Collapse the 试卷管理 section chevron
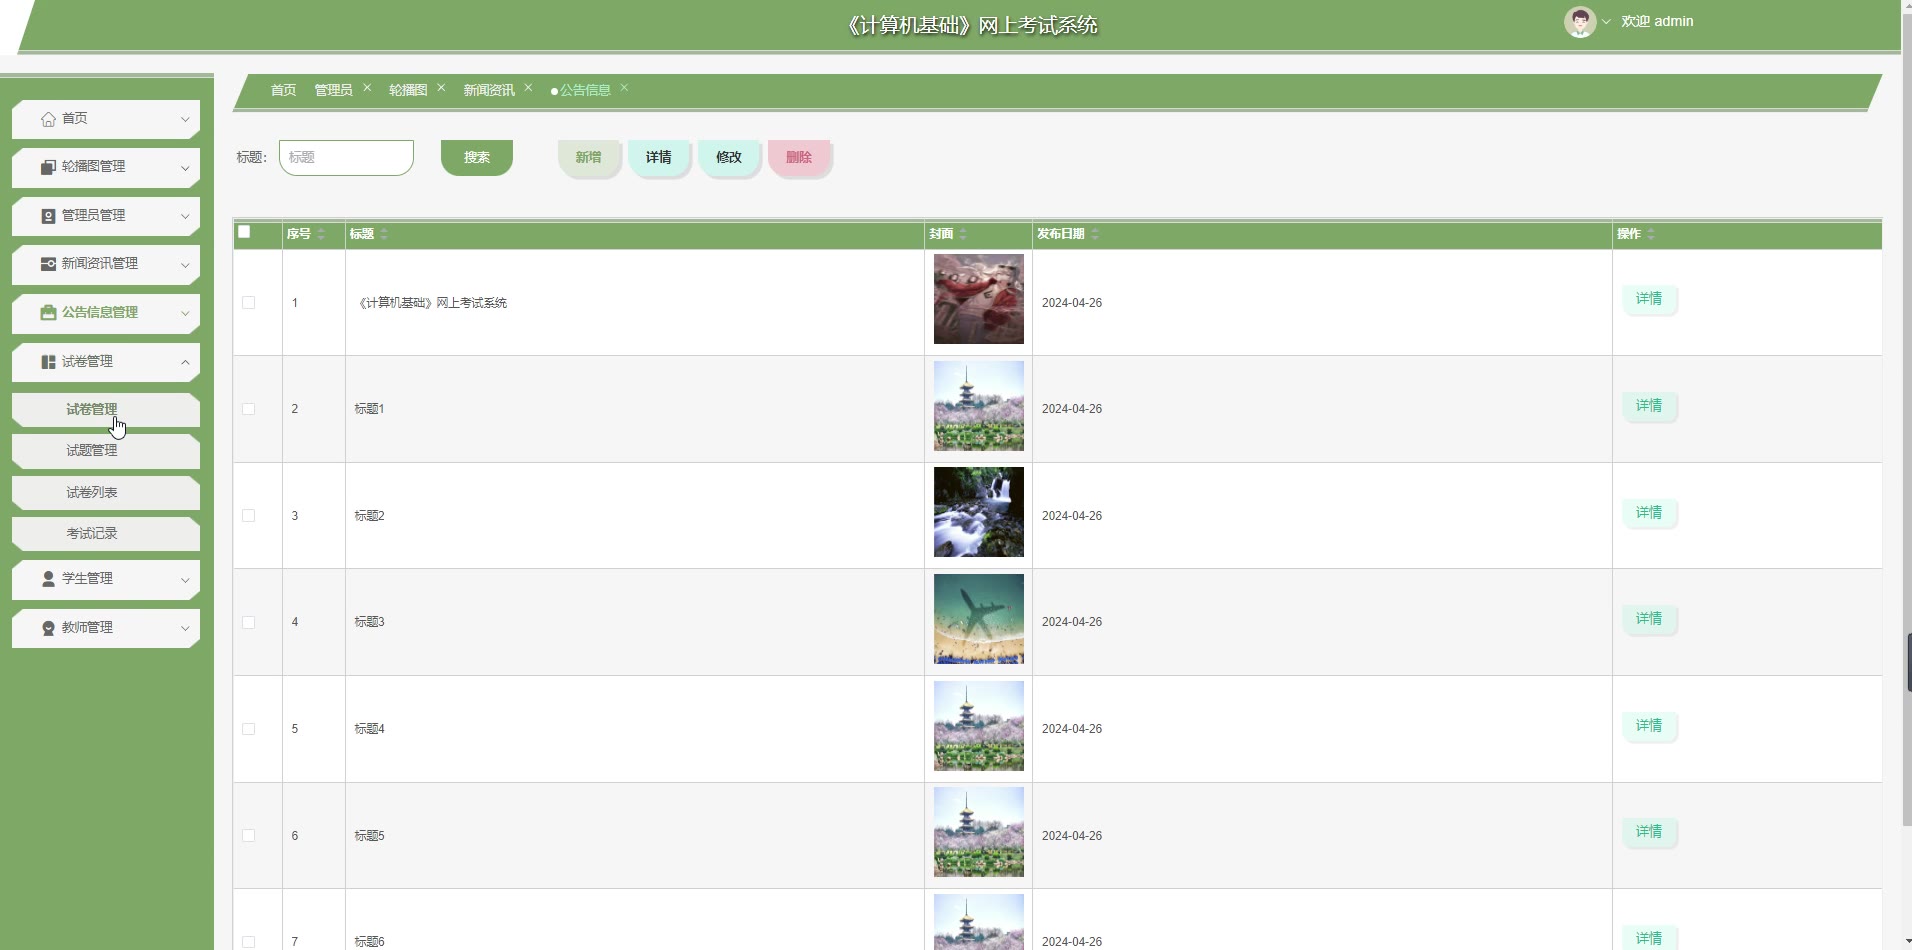Viewport: 1912px width, 950px height. (x=185, y=363)
